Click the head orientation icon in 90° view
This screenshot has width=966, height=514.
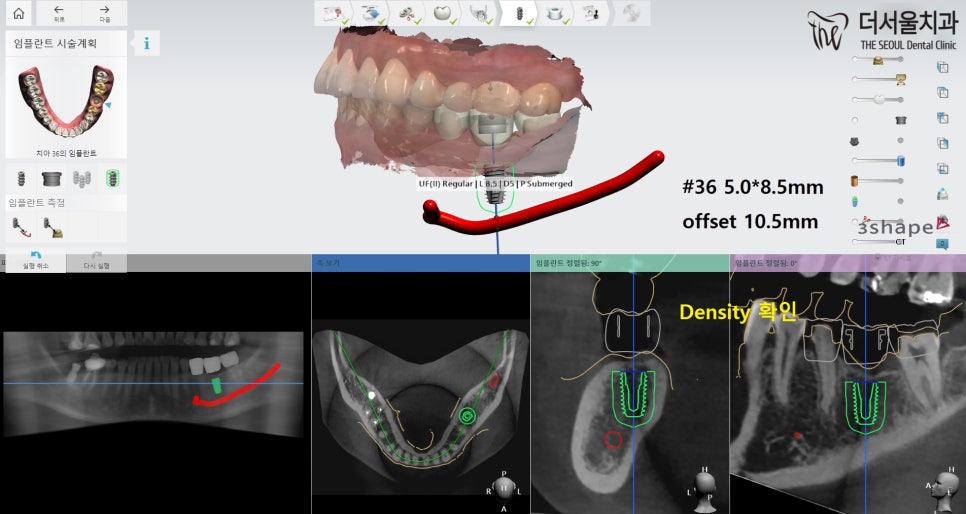pos(703,487)
